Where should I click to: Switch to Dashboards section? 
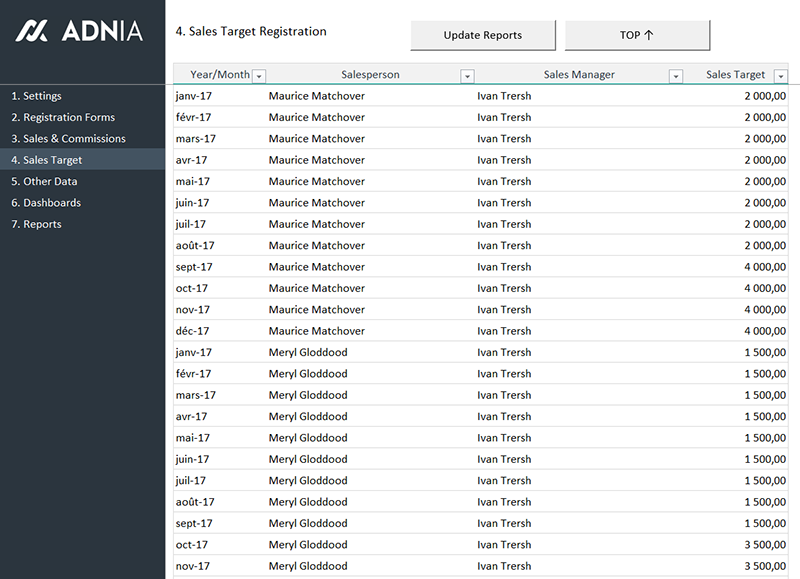click(46, 203)
